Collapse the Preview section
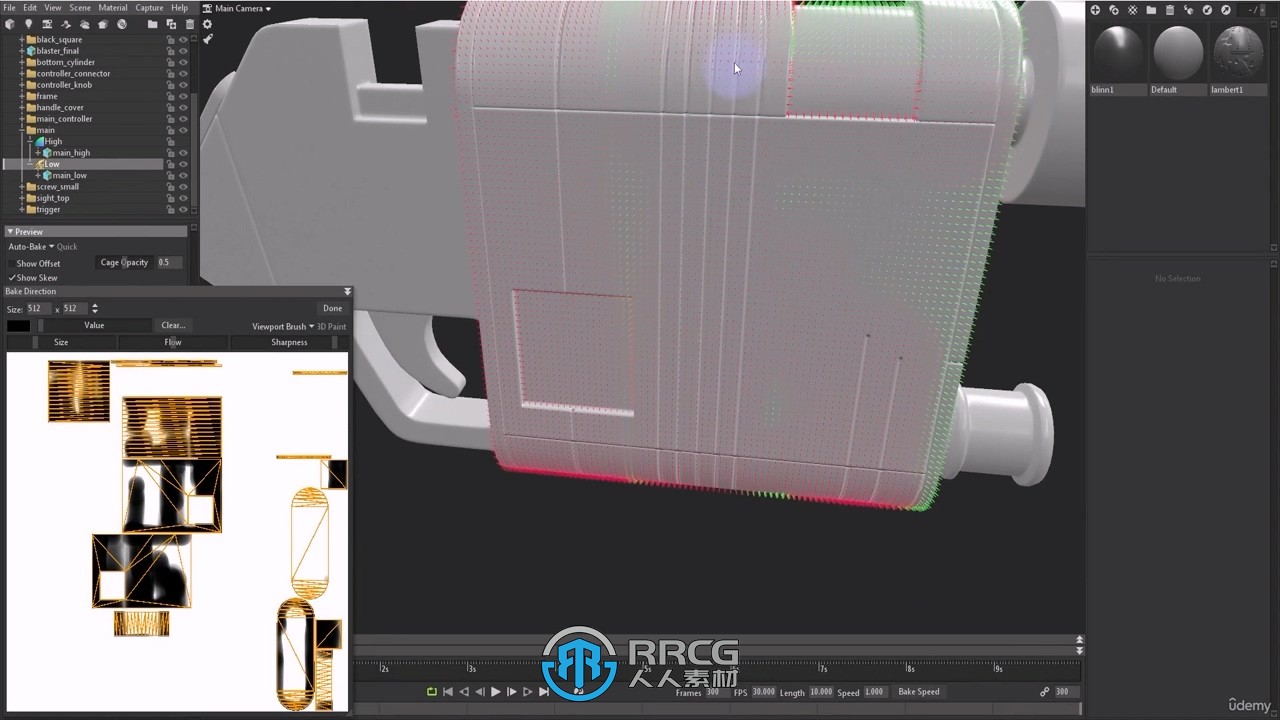The image size is (1280, 720). [x=10, y=232]
